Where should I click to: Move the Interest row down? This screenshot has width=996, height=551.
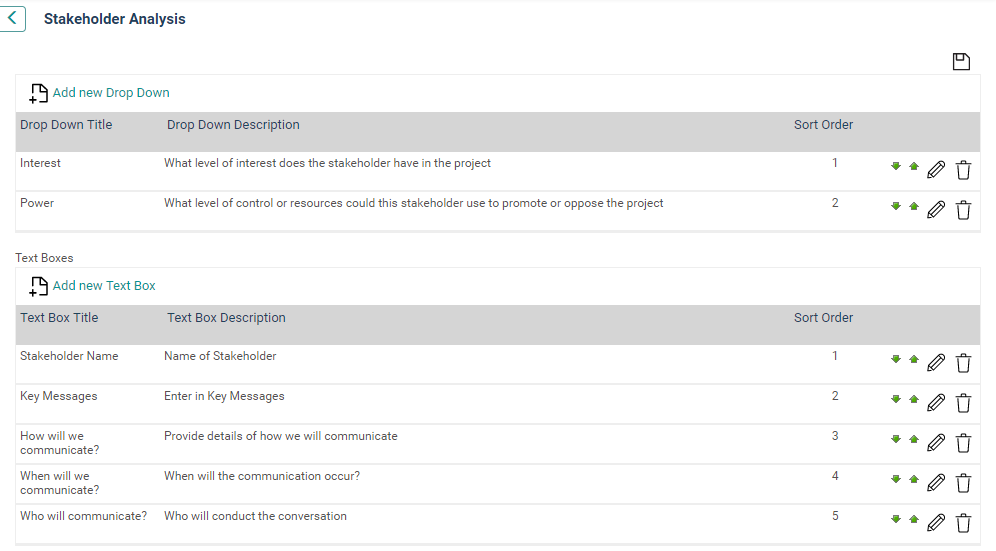[x=896, y=167]
